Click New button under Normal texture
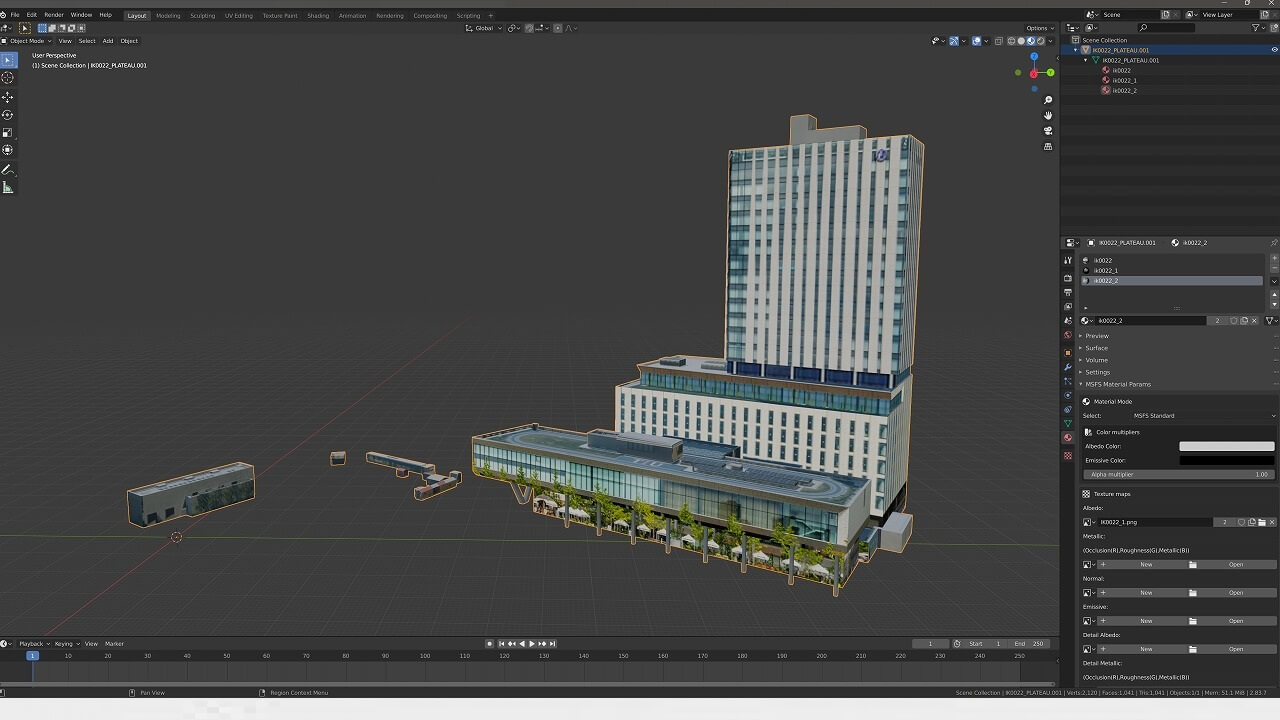1280x720 pixels. 1146,593
